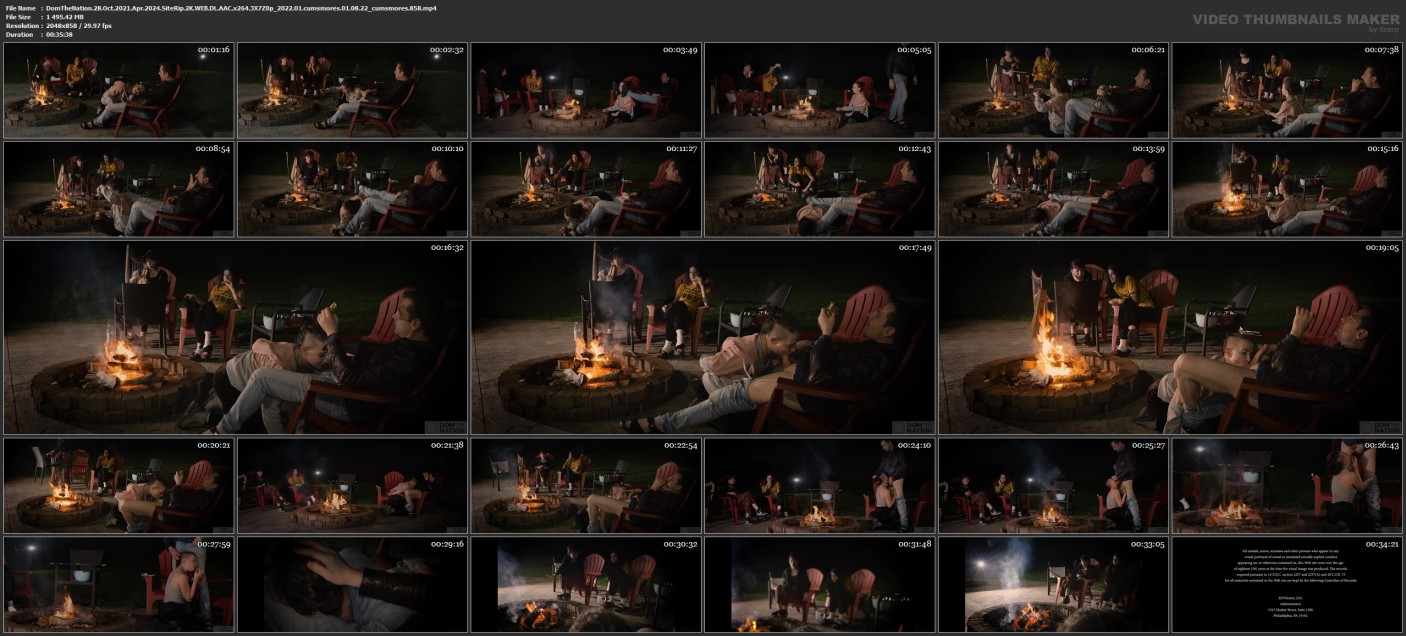Image resolution: width=1406 pixels, height=636 pixels.
Task: Select the large frame at 00:19:05
Action: 1170,337
